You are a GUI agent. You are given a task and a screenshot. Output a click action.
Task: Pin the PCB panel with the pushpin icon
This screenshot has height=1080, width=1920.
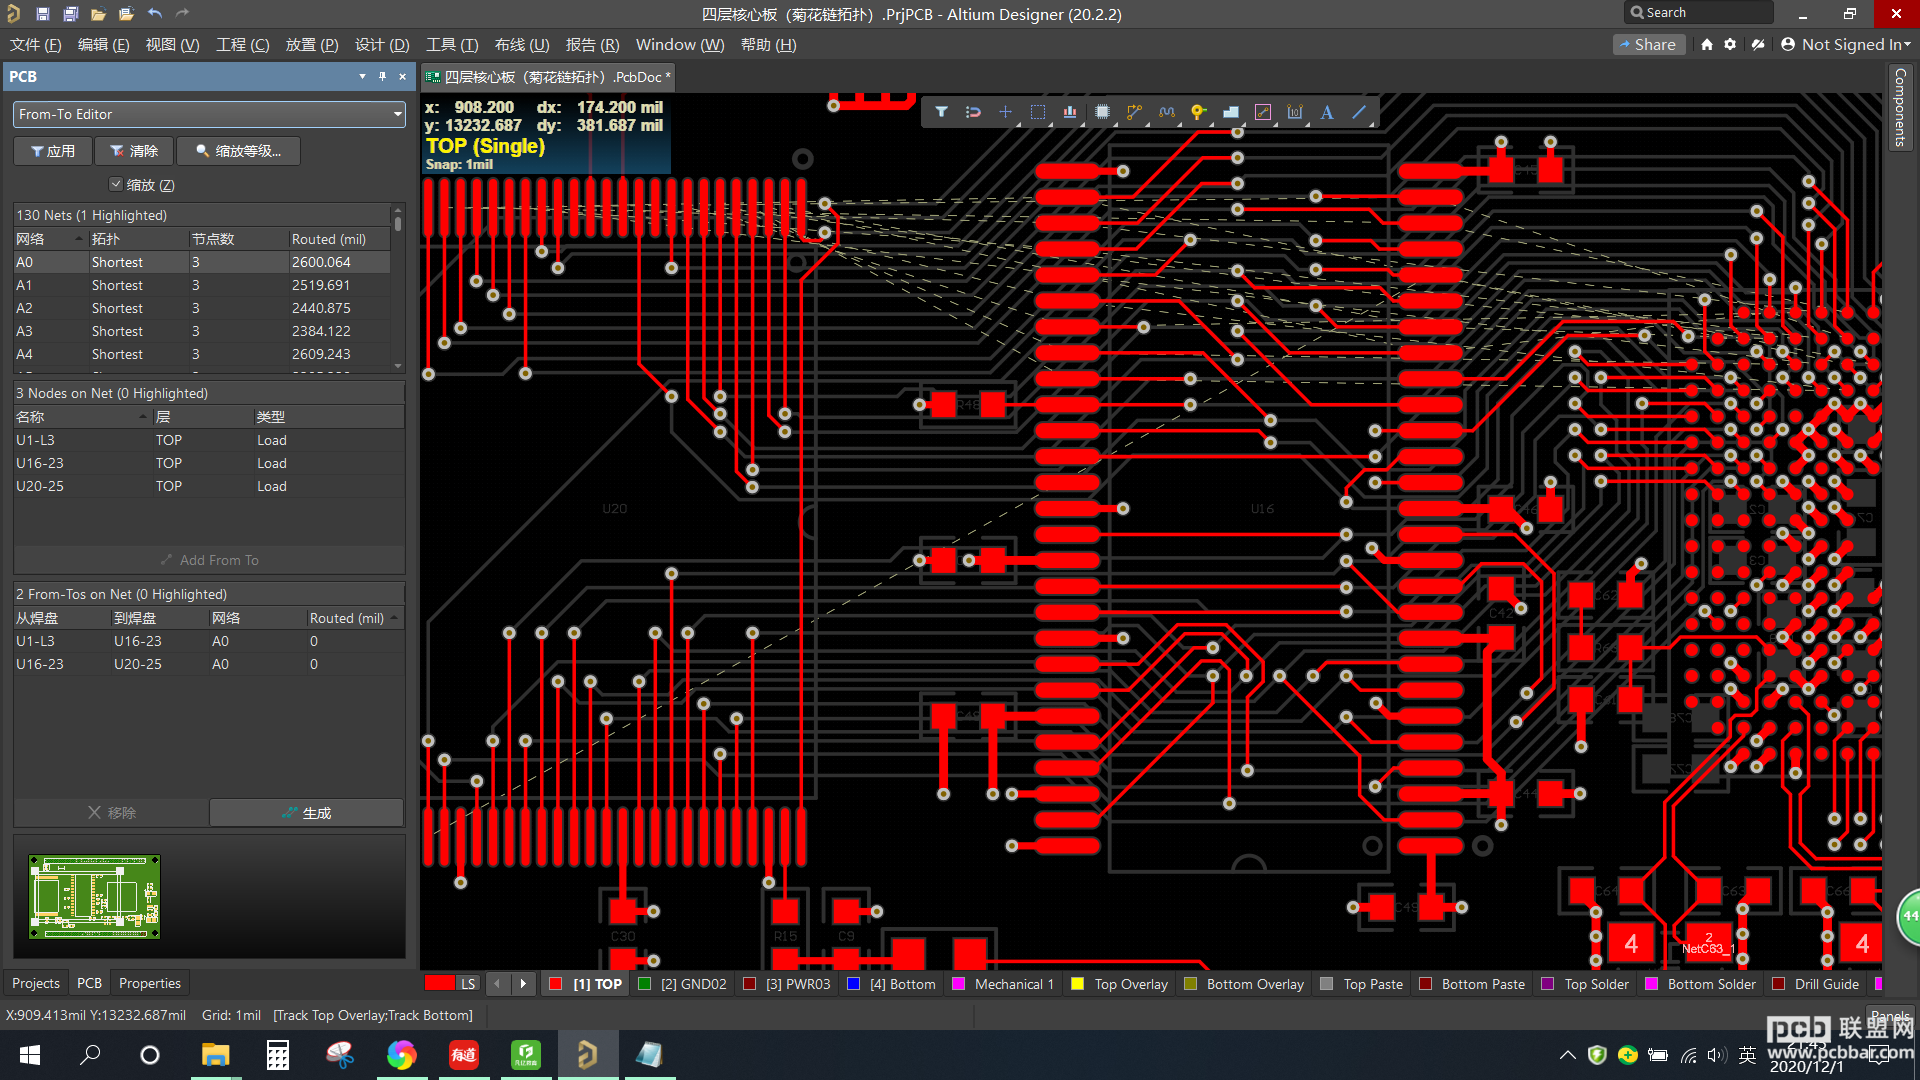click(x=382, y=76)
